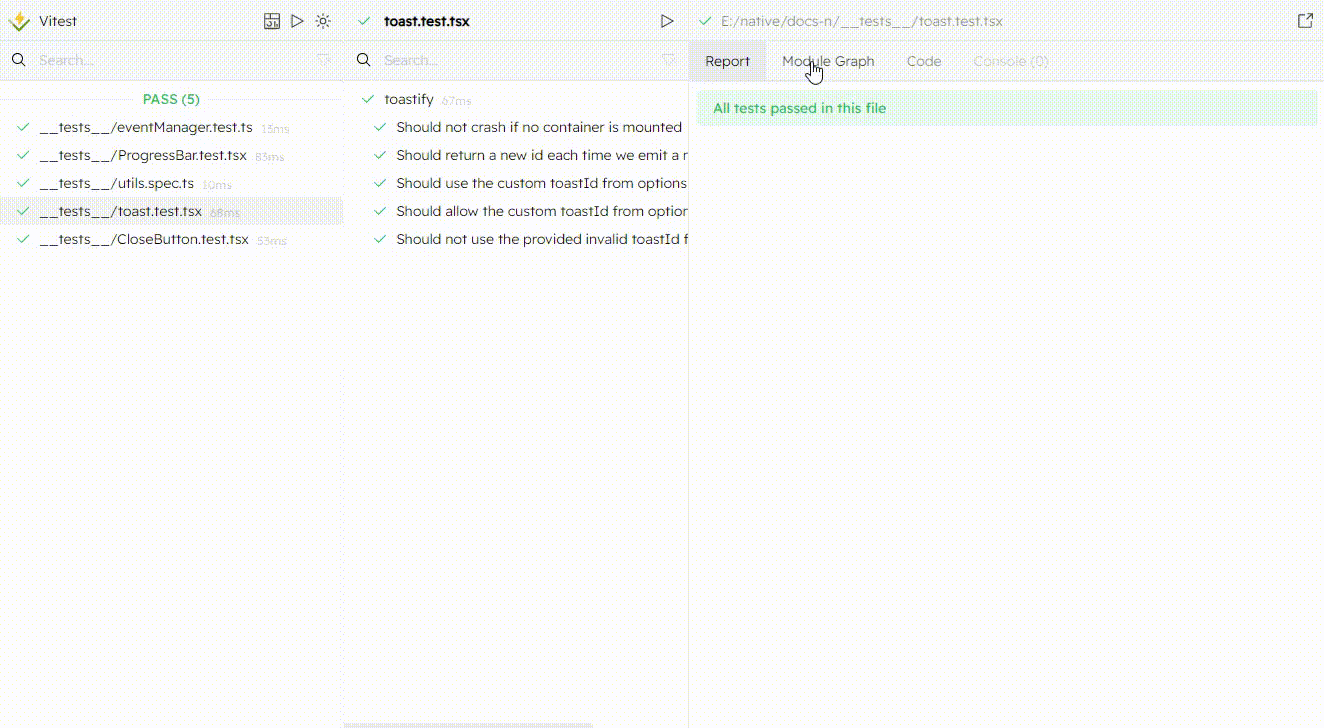
Task: Click the Vitest logo icon
Action: pos(19,21)
